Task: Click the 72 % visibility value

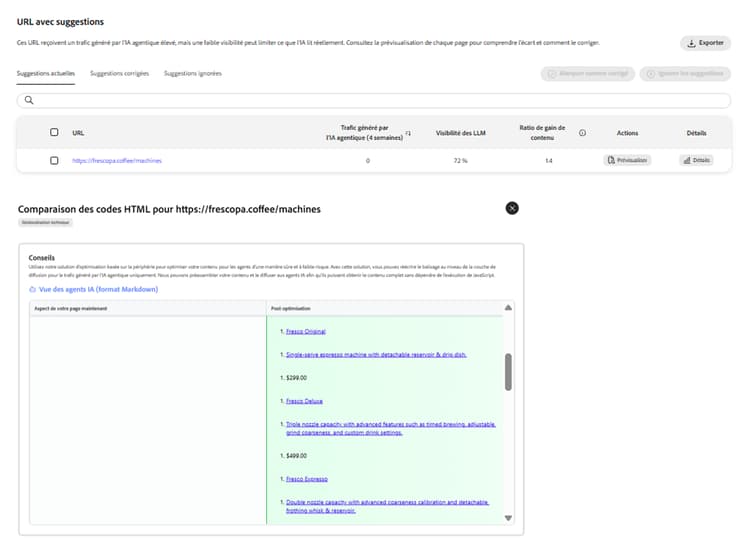Action: point(461,161)
